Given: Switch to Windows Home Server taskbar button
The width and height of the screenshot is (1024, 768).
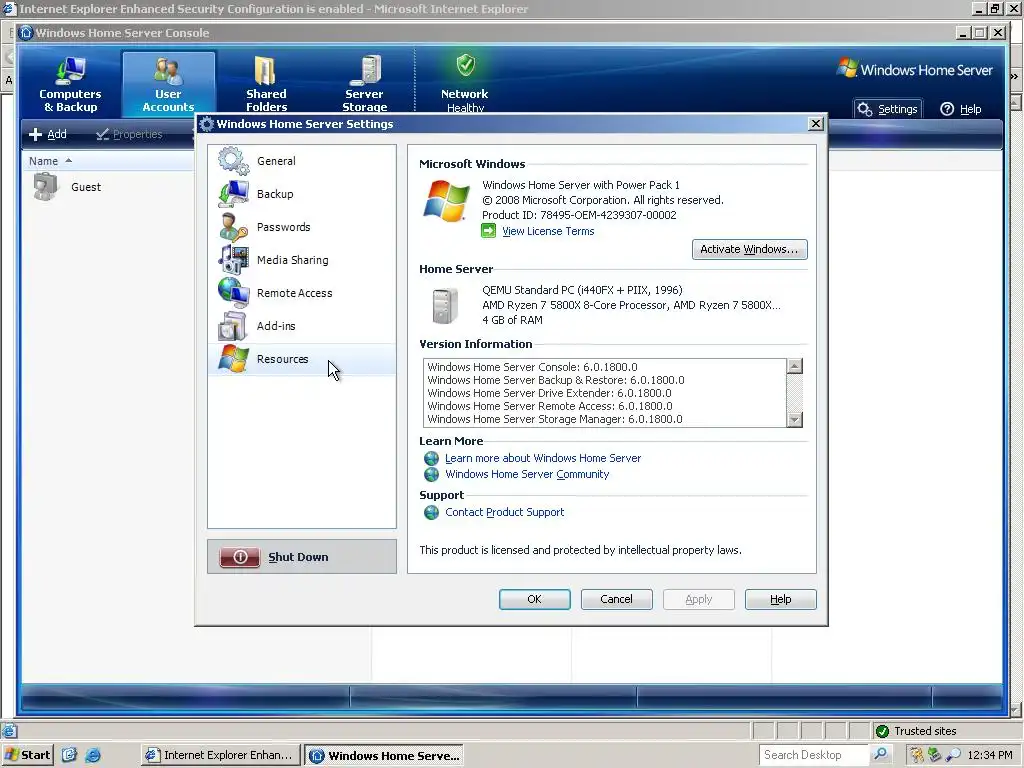Looking at the screenshot, I should pyautogui.click(x=384, y=755).
